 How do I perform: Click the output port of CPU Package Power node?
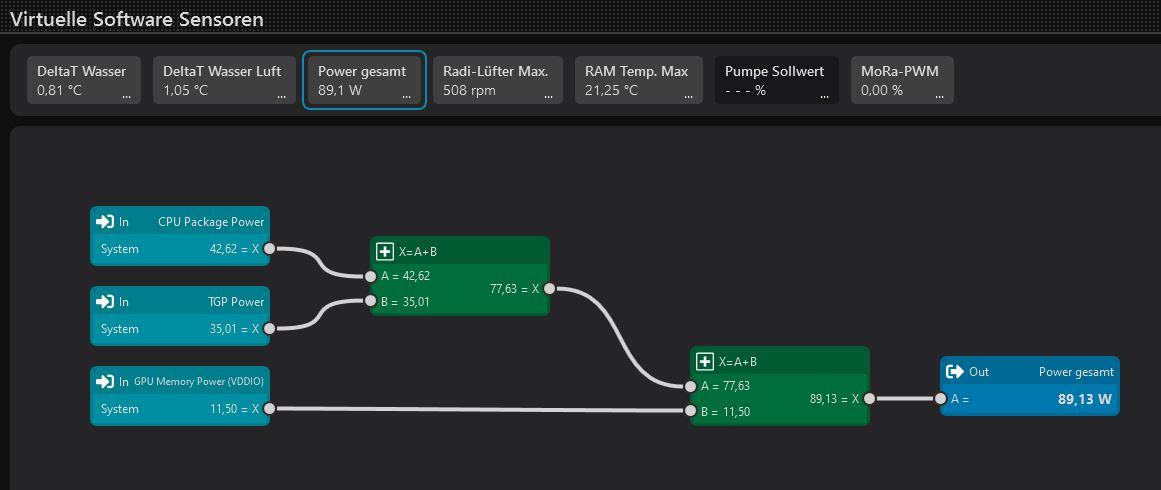pos(269,249)
